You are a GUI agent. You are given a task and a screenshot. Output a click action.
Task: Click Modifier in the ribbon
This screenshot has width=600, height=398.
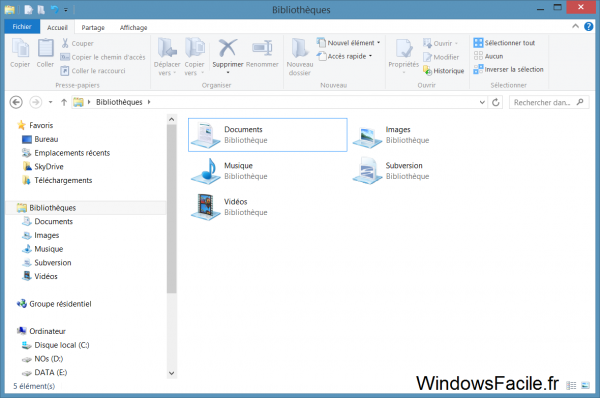(441, 57)
